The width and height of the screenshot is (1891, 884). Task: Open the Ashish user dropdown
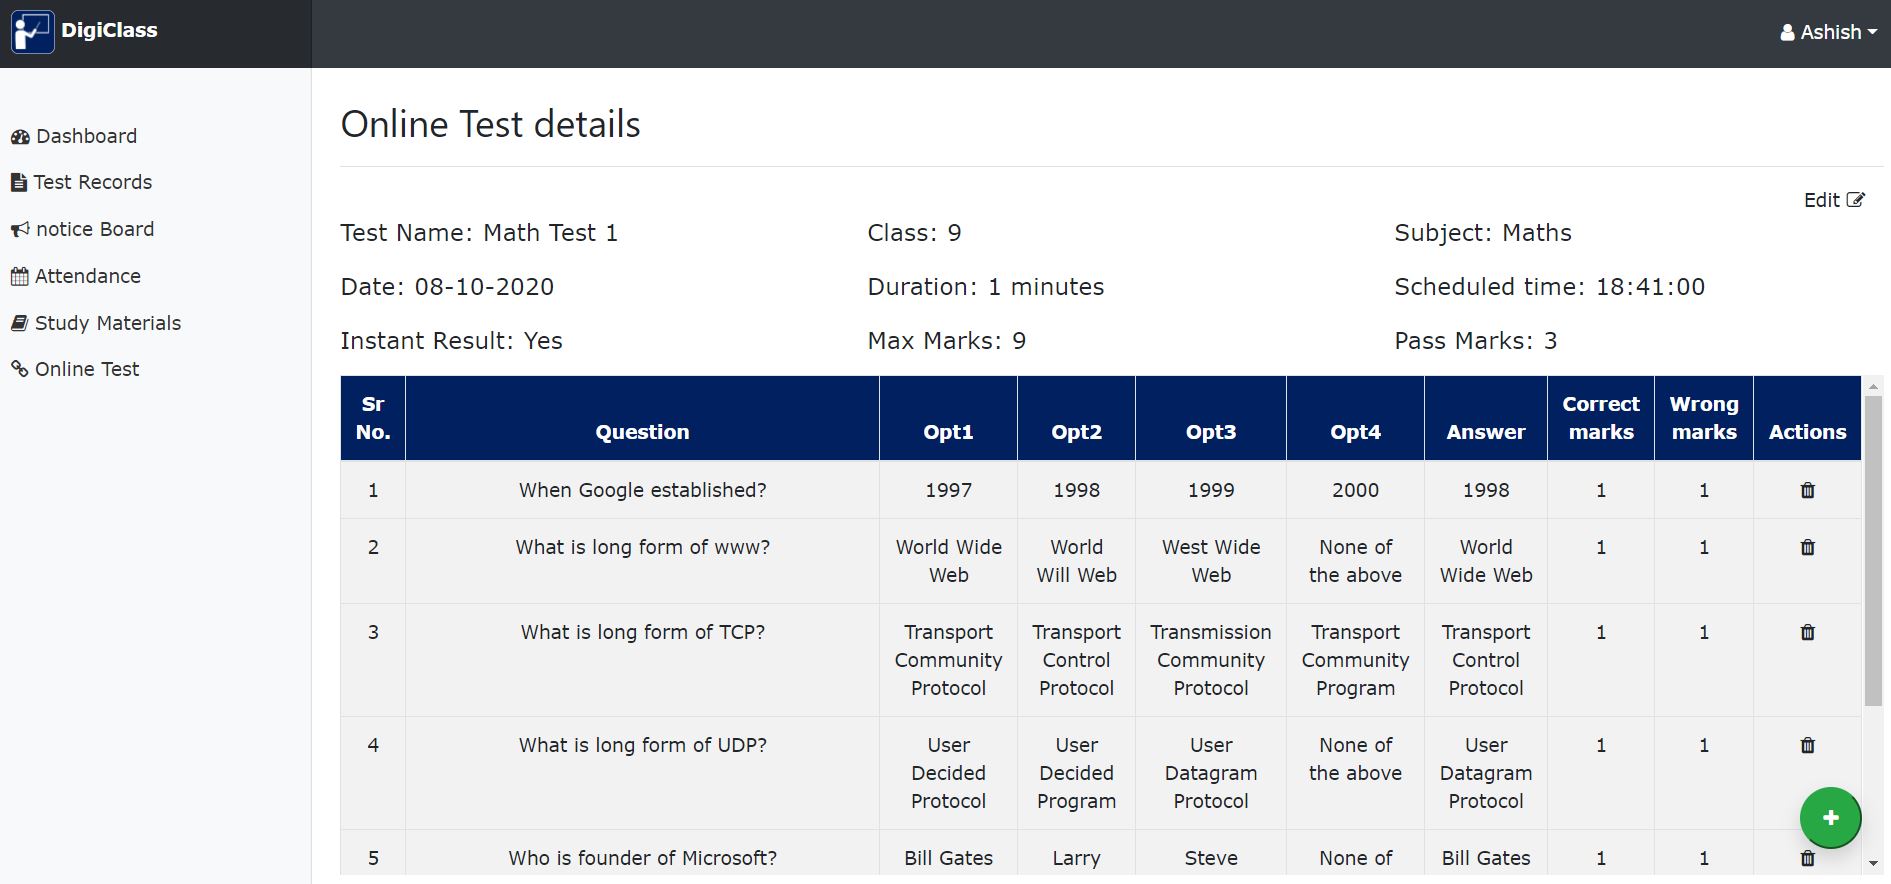click(1828, 32)
